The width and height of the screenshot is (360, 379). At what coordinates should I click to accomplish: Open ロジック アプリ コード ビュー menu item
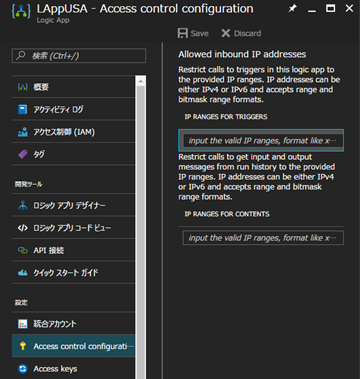(73, 228)
